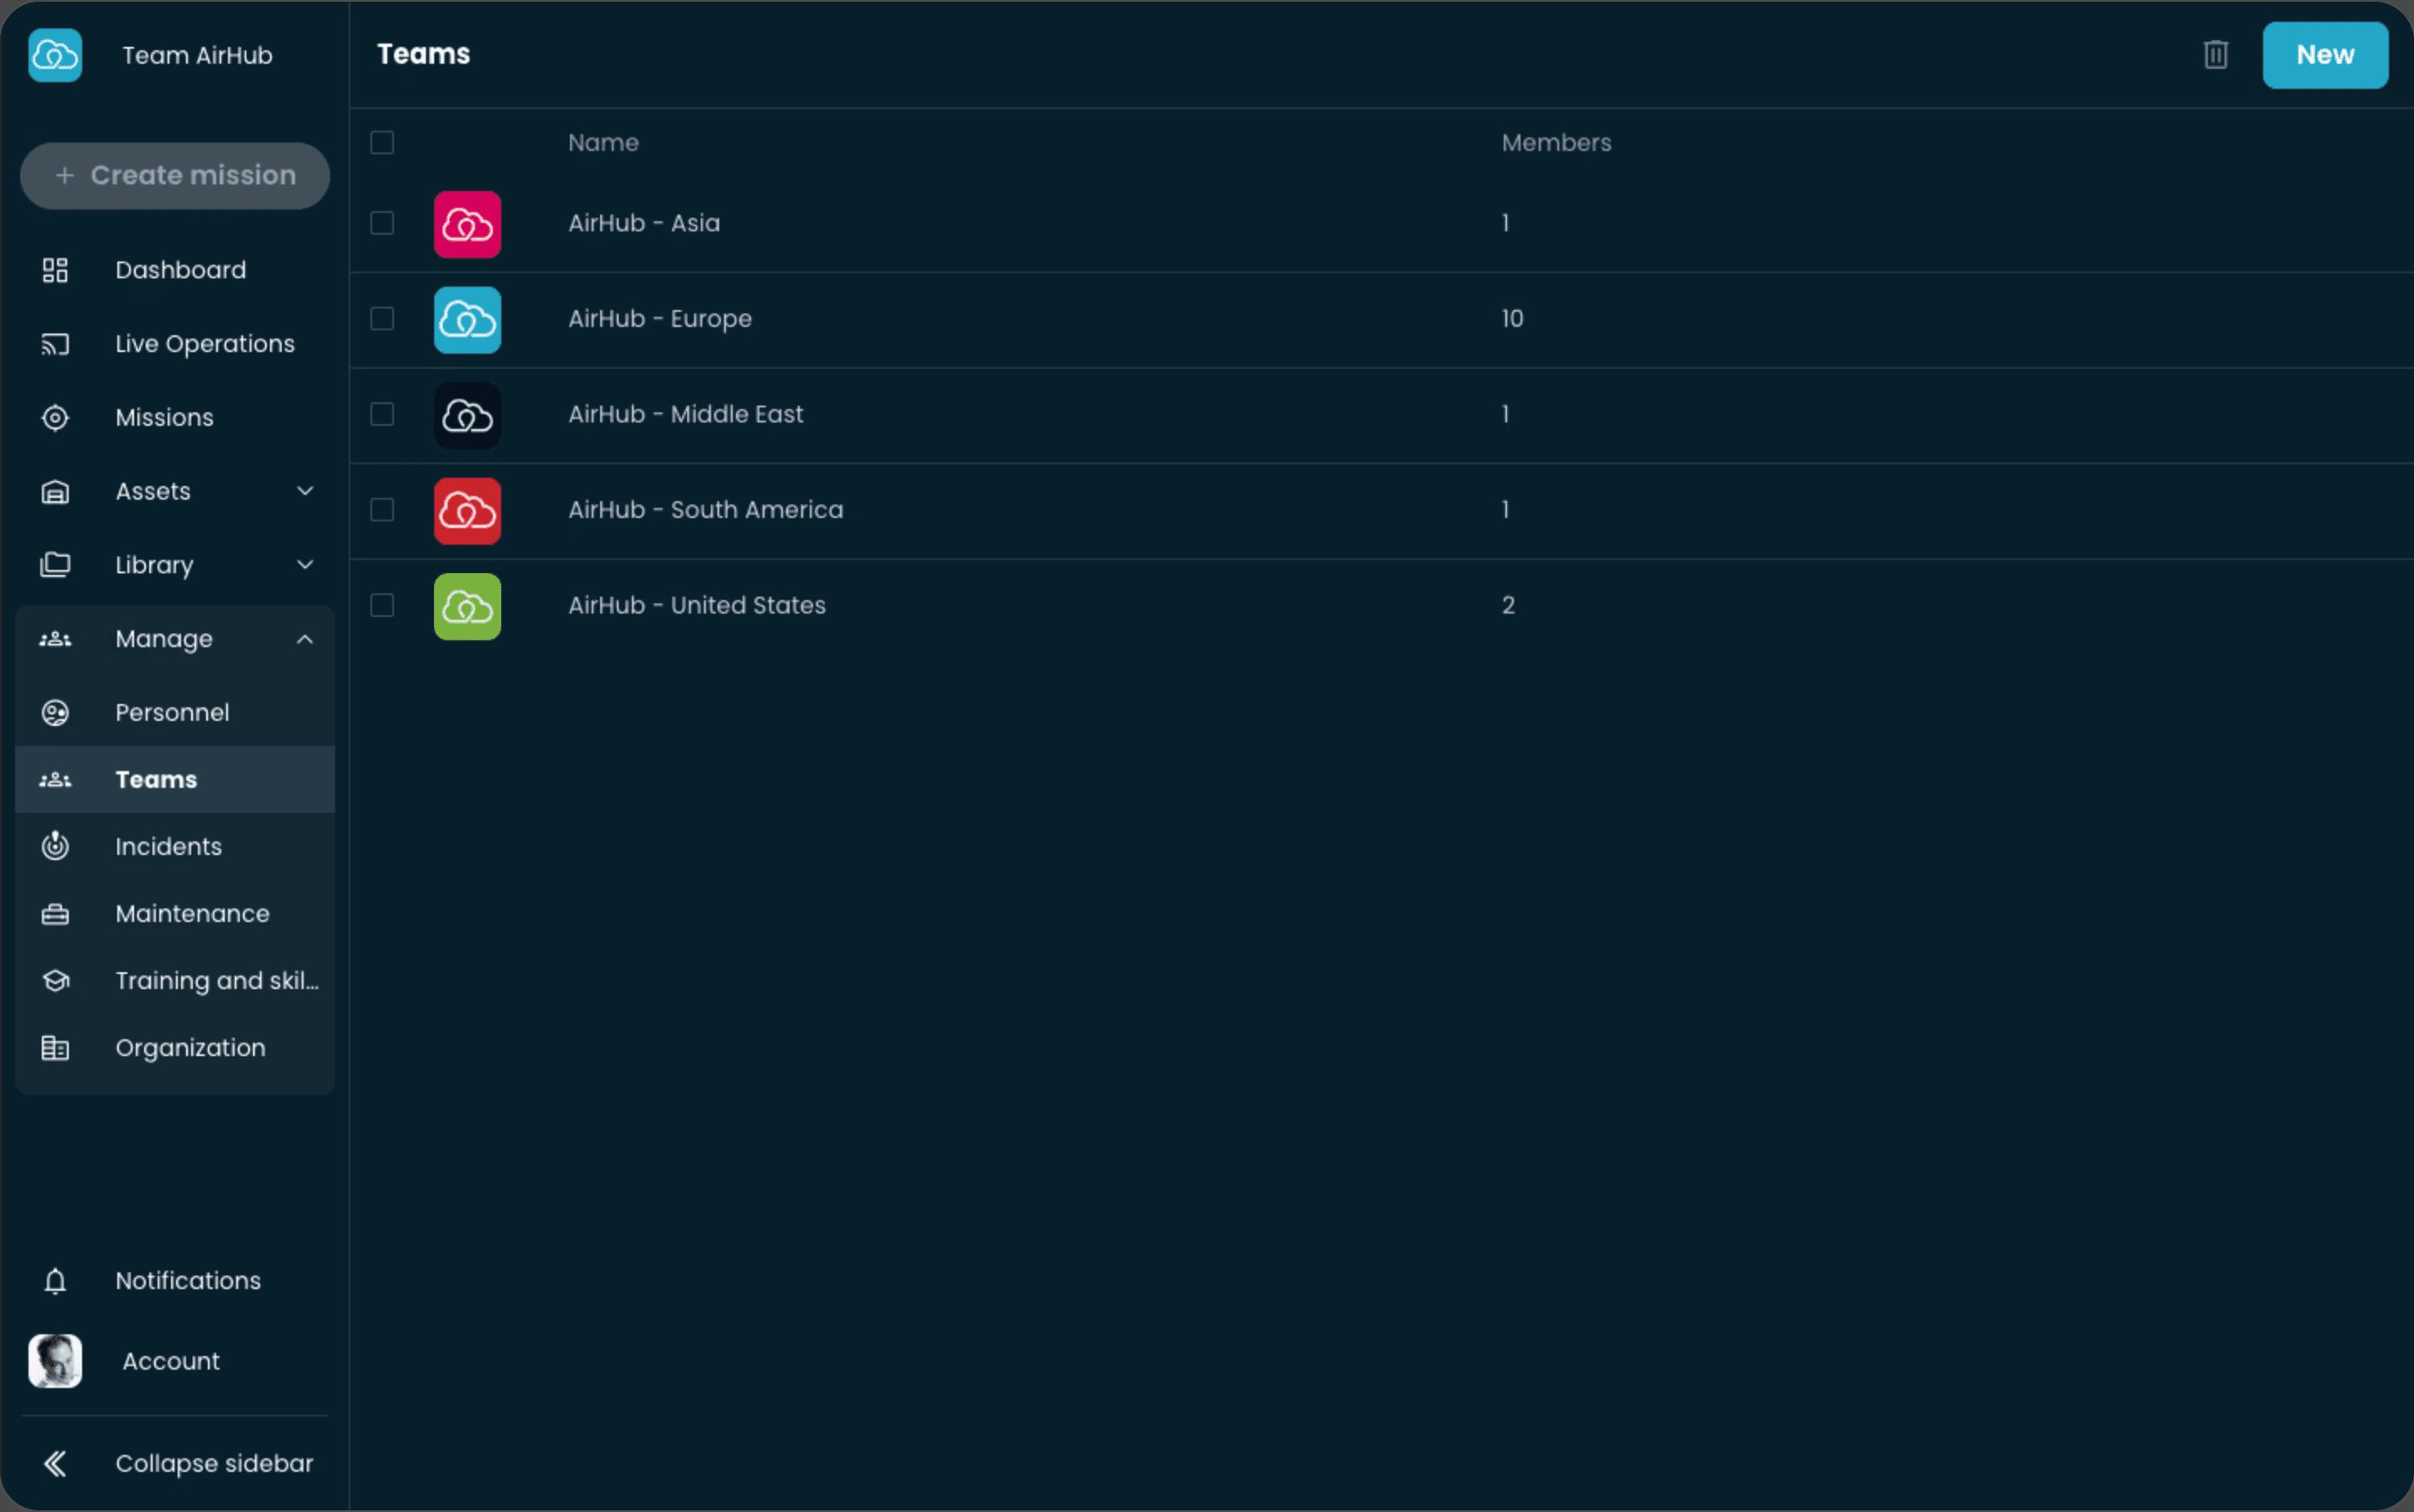This screenshot has height=1512, width=2414.
Task: Click the trash delete icon
Action: pyautogui.click(x=2215, y=55)
